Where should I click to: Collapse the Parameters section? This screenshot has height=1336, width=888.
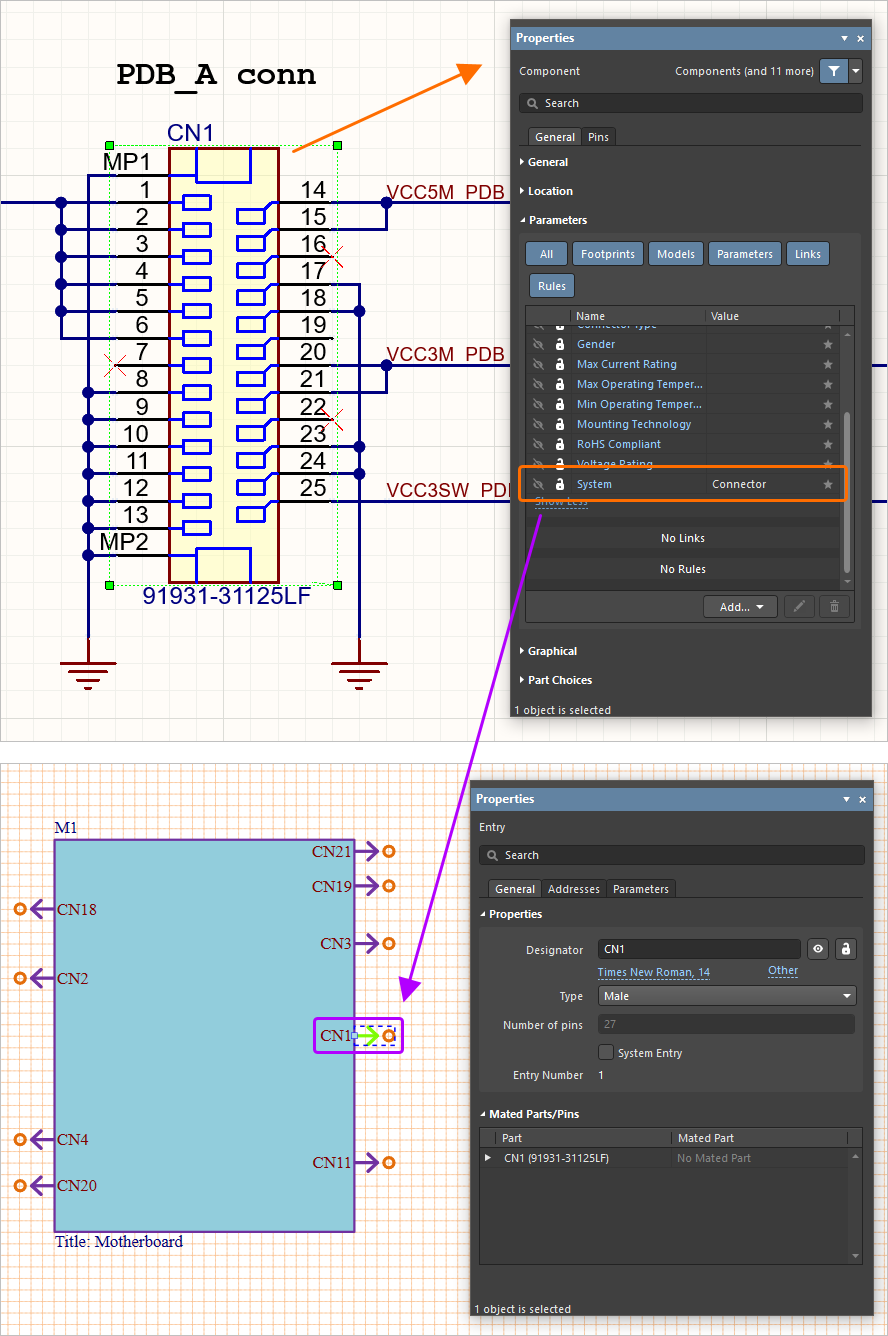click(553, 220)
